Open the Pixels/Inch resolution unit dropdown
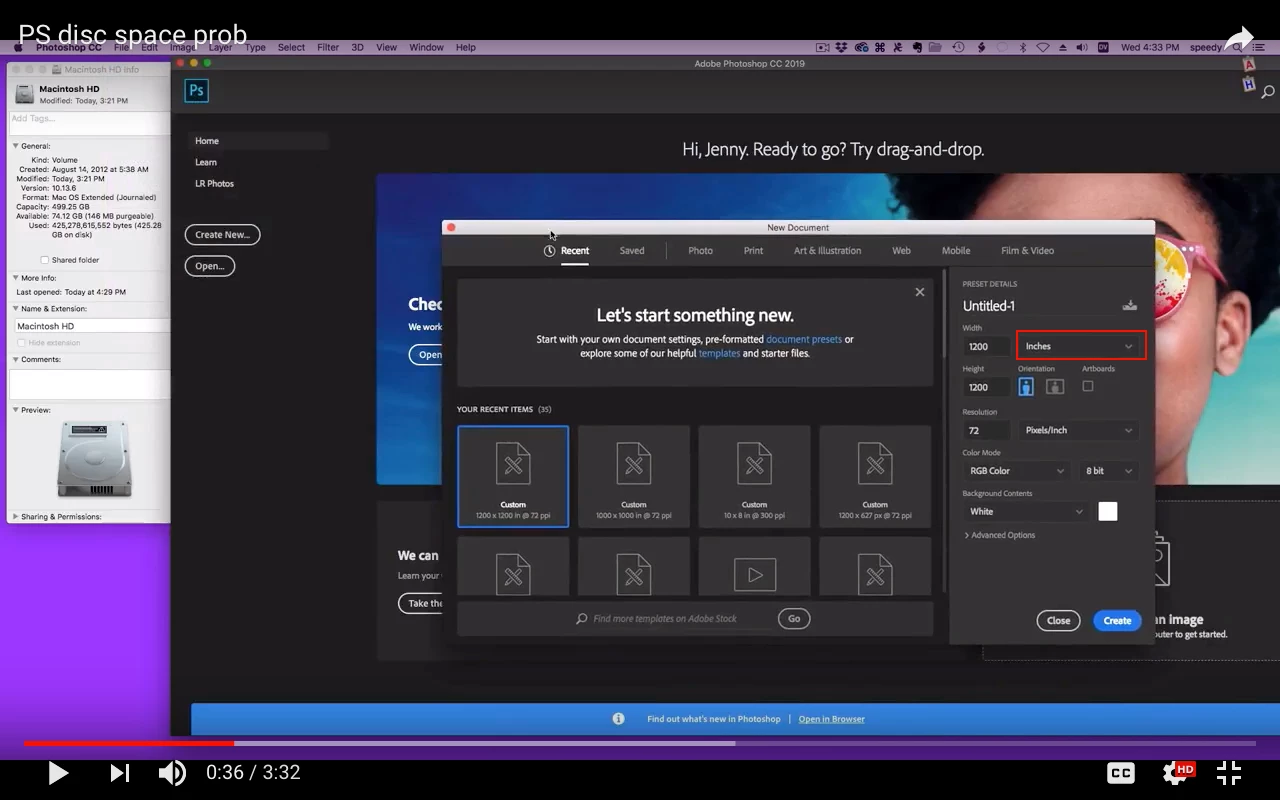The height and width of the screenshot is (800, 1280). coord(1080,430)
